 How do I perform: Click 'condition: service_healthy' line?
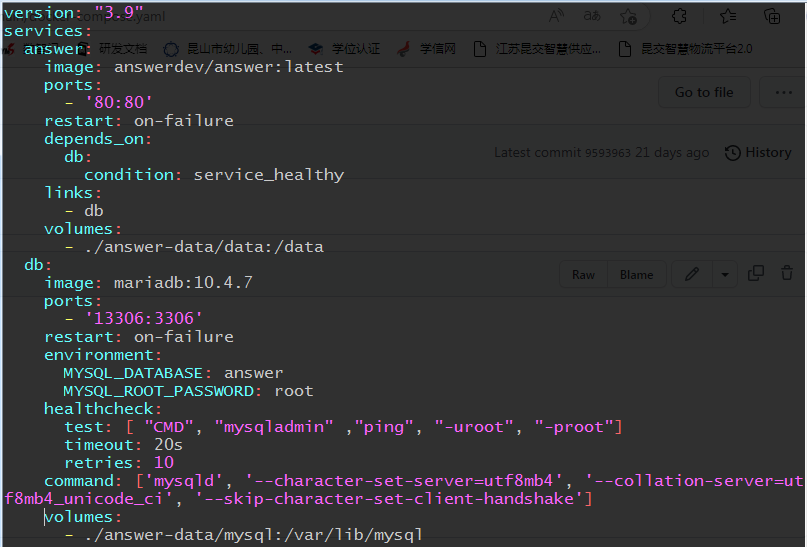[x=214, y=175]
